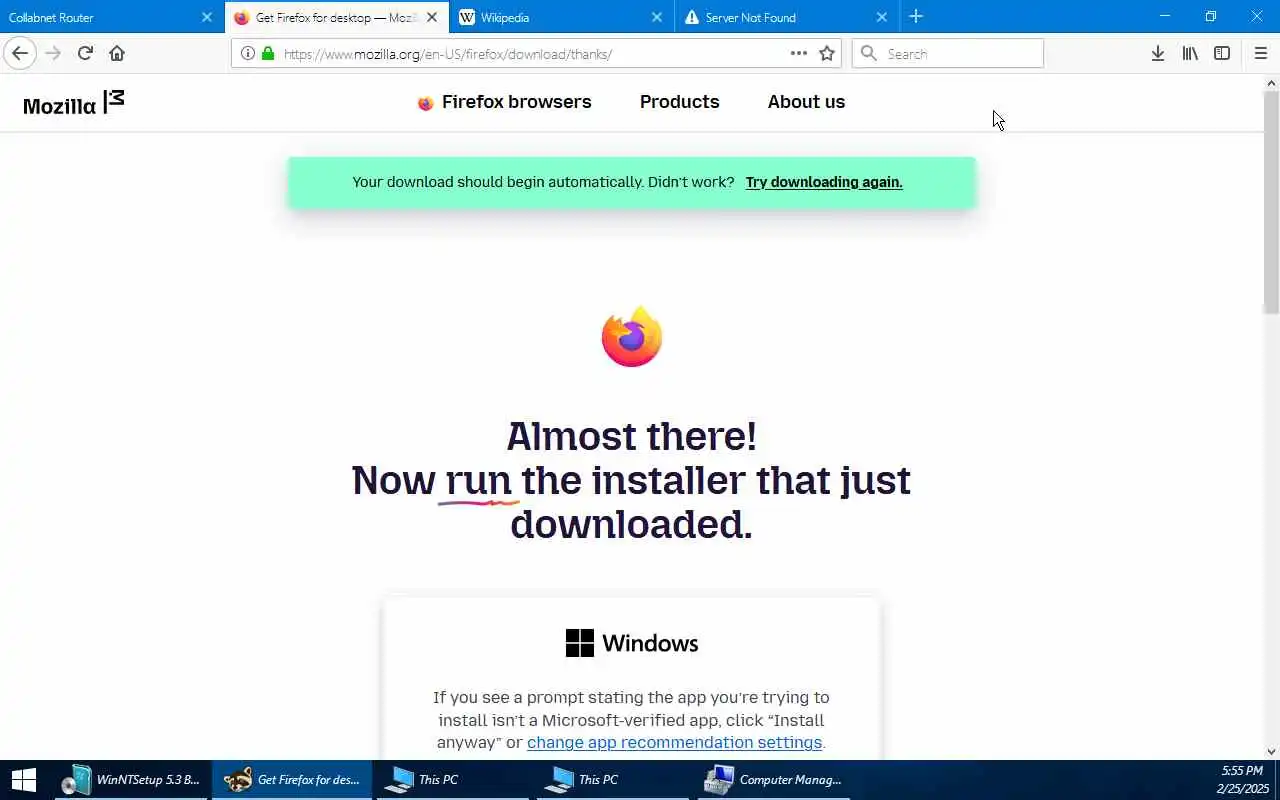Go back to the previous page
The image size is (1280, 800).
(20, 53)
